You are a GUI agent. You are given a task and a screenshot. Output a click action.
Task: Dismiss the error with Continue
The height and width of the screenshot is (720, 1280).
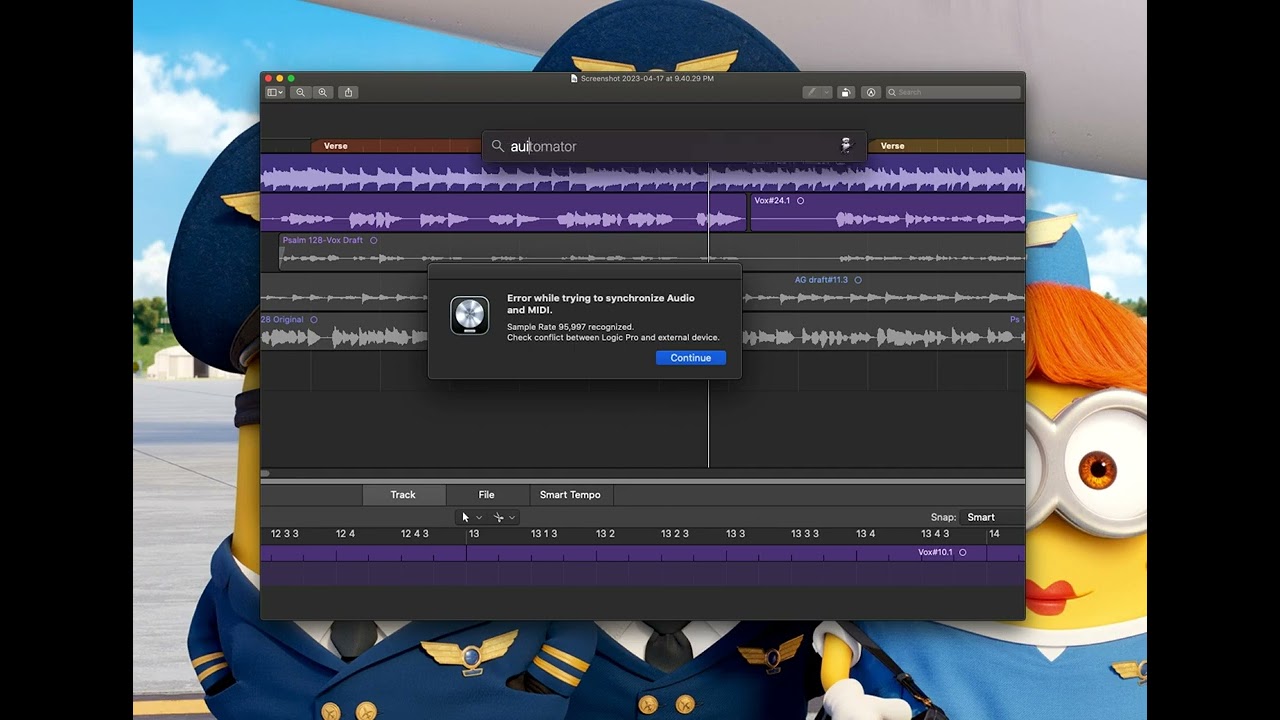pyautogui.click(x=691, y=358)
